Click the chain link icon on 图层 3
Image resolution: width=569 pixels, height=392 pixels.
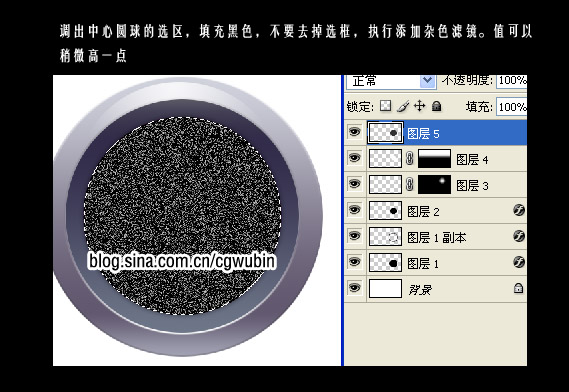[x=410, y=184]
